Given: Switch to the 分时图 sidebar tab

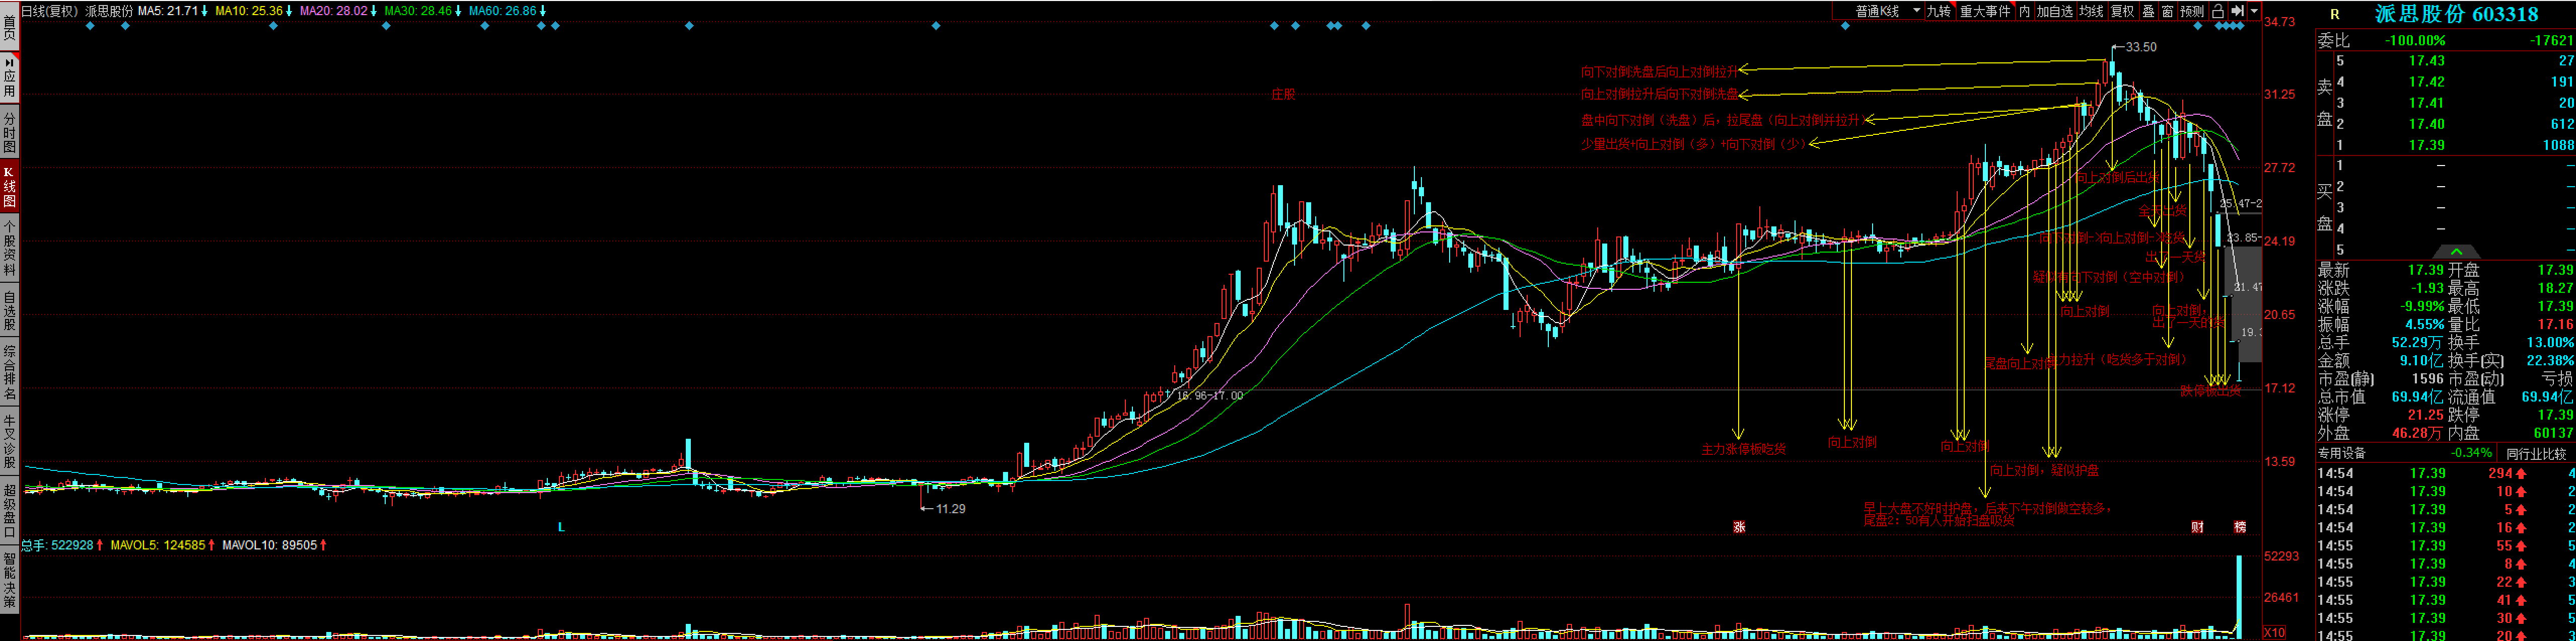Looking at the screenshot, I should 10,132.
